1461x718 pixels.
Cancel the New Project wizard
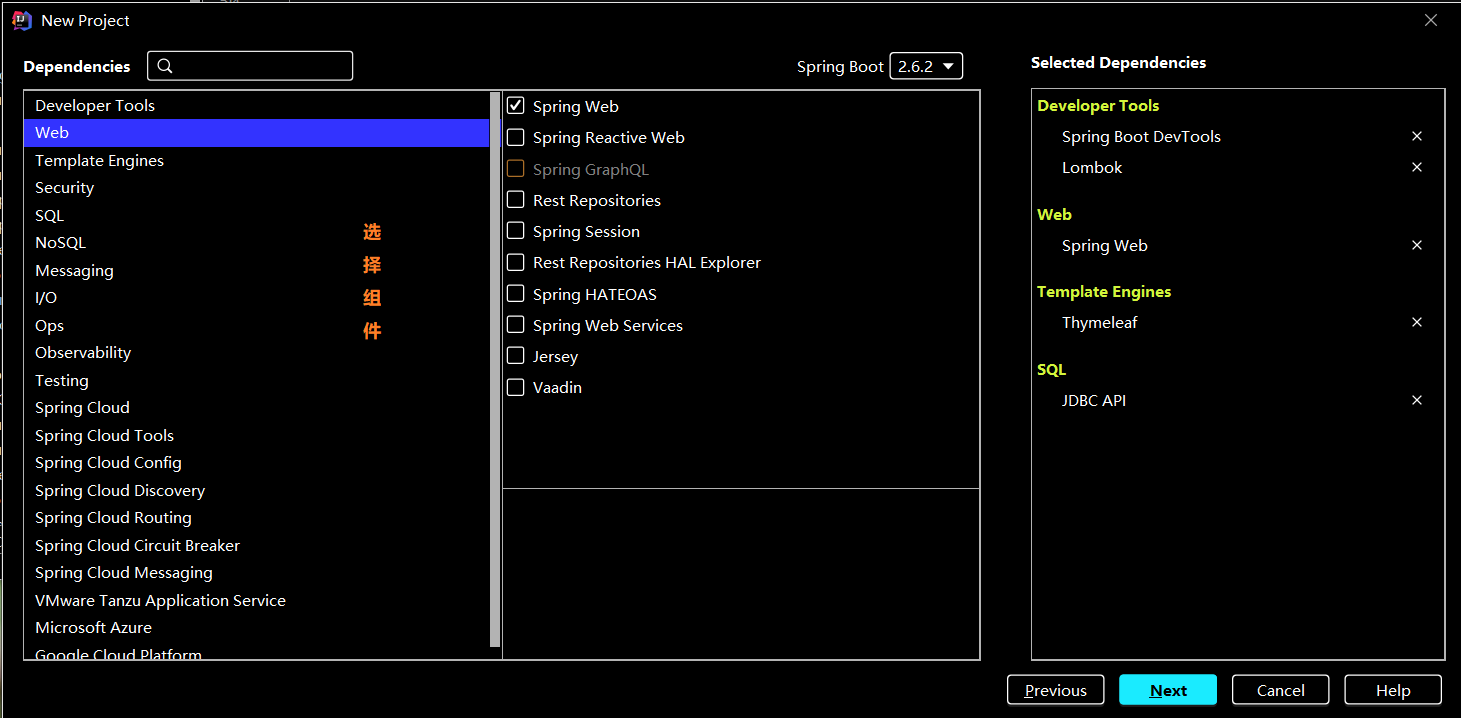(x=1280, y=690)
